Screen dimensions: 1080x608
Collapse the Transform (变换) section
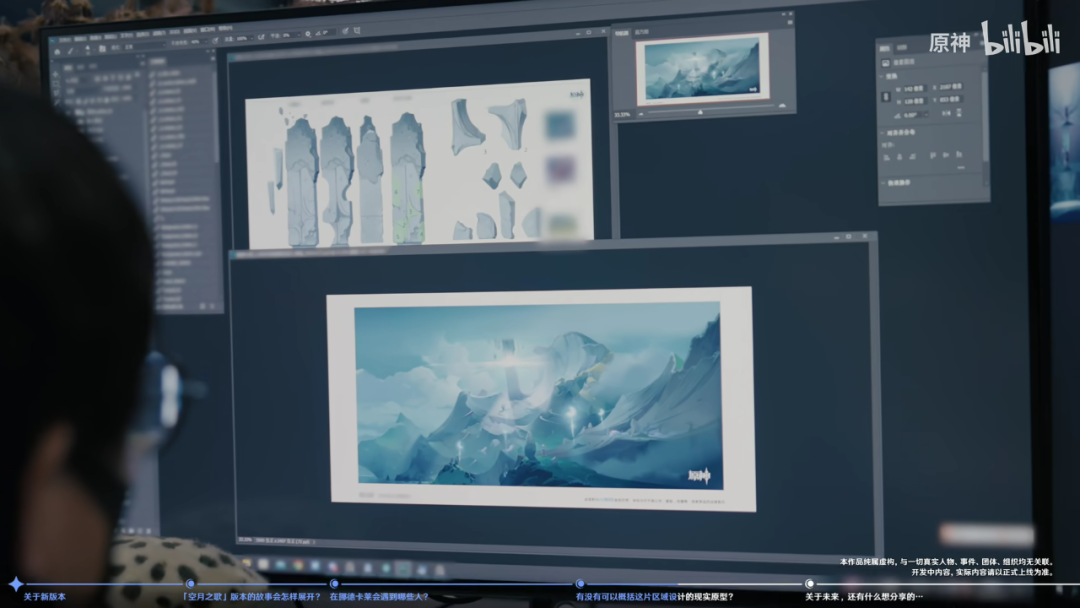coord(881,76)
